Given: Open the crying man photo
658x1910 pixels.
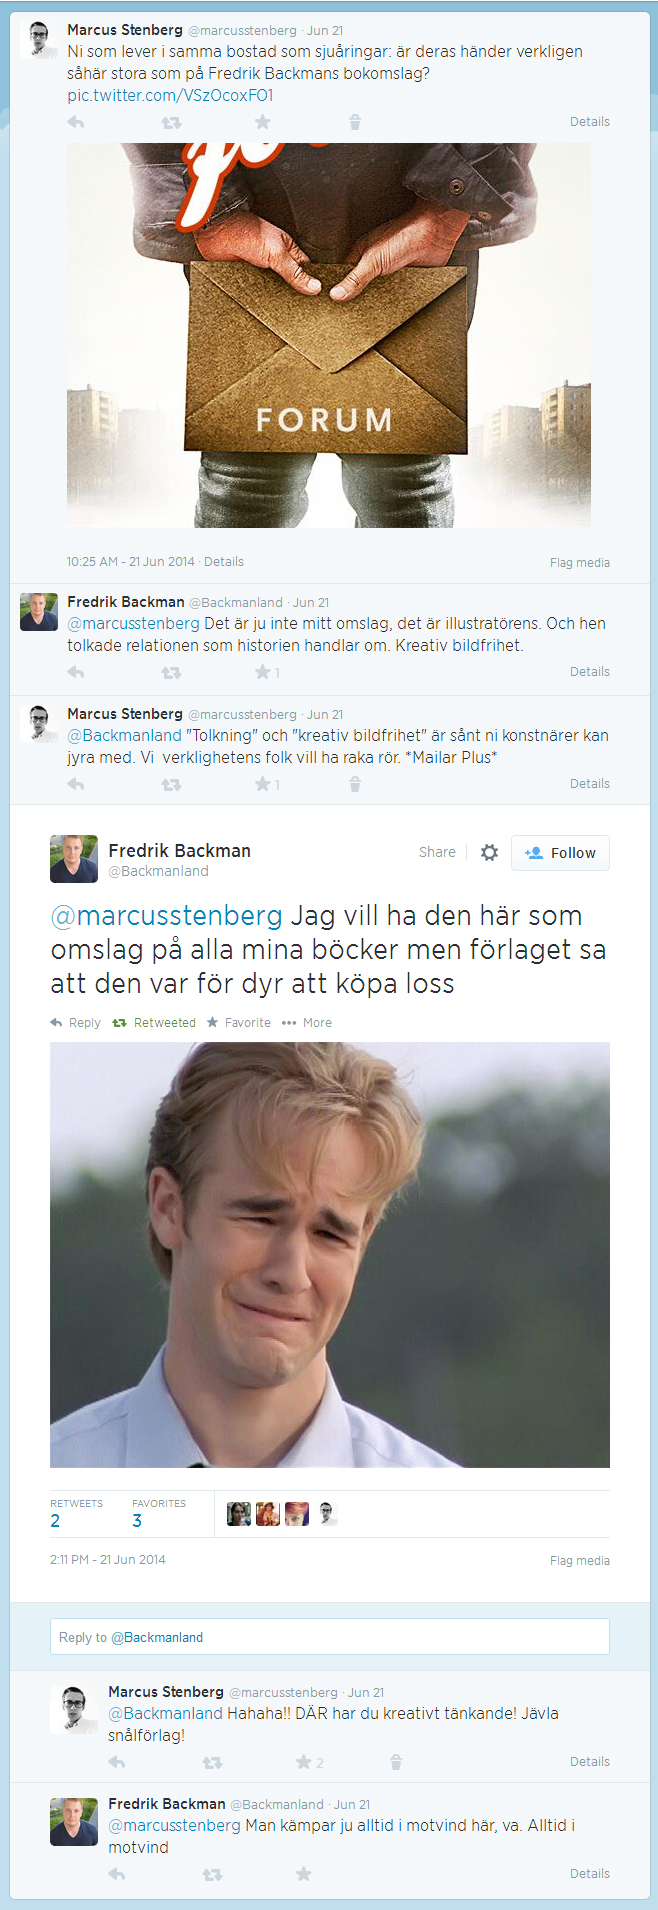Looking at the screenshot, I should (x=330, y=1255).
